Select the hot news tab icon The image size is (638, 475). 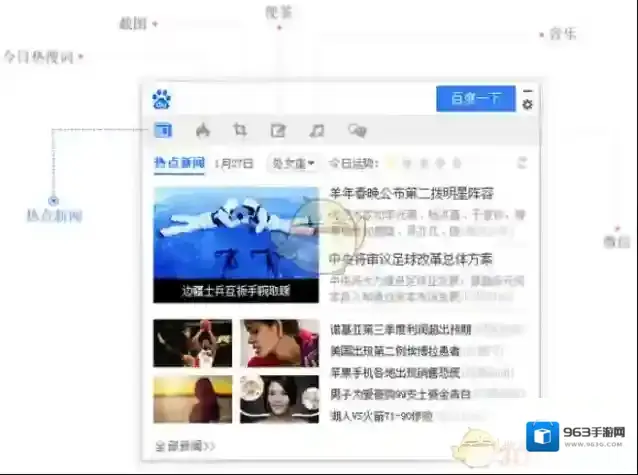click(x=163, y=130)
